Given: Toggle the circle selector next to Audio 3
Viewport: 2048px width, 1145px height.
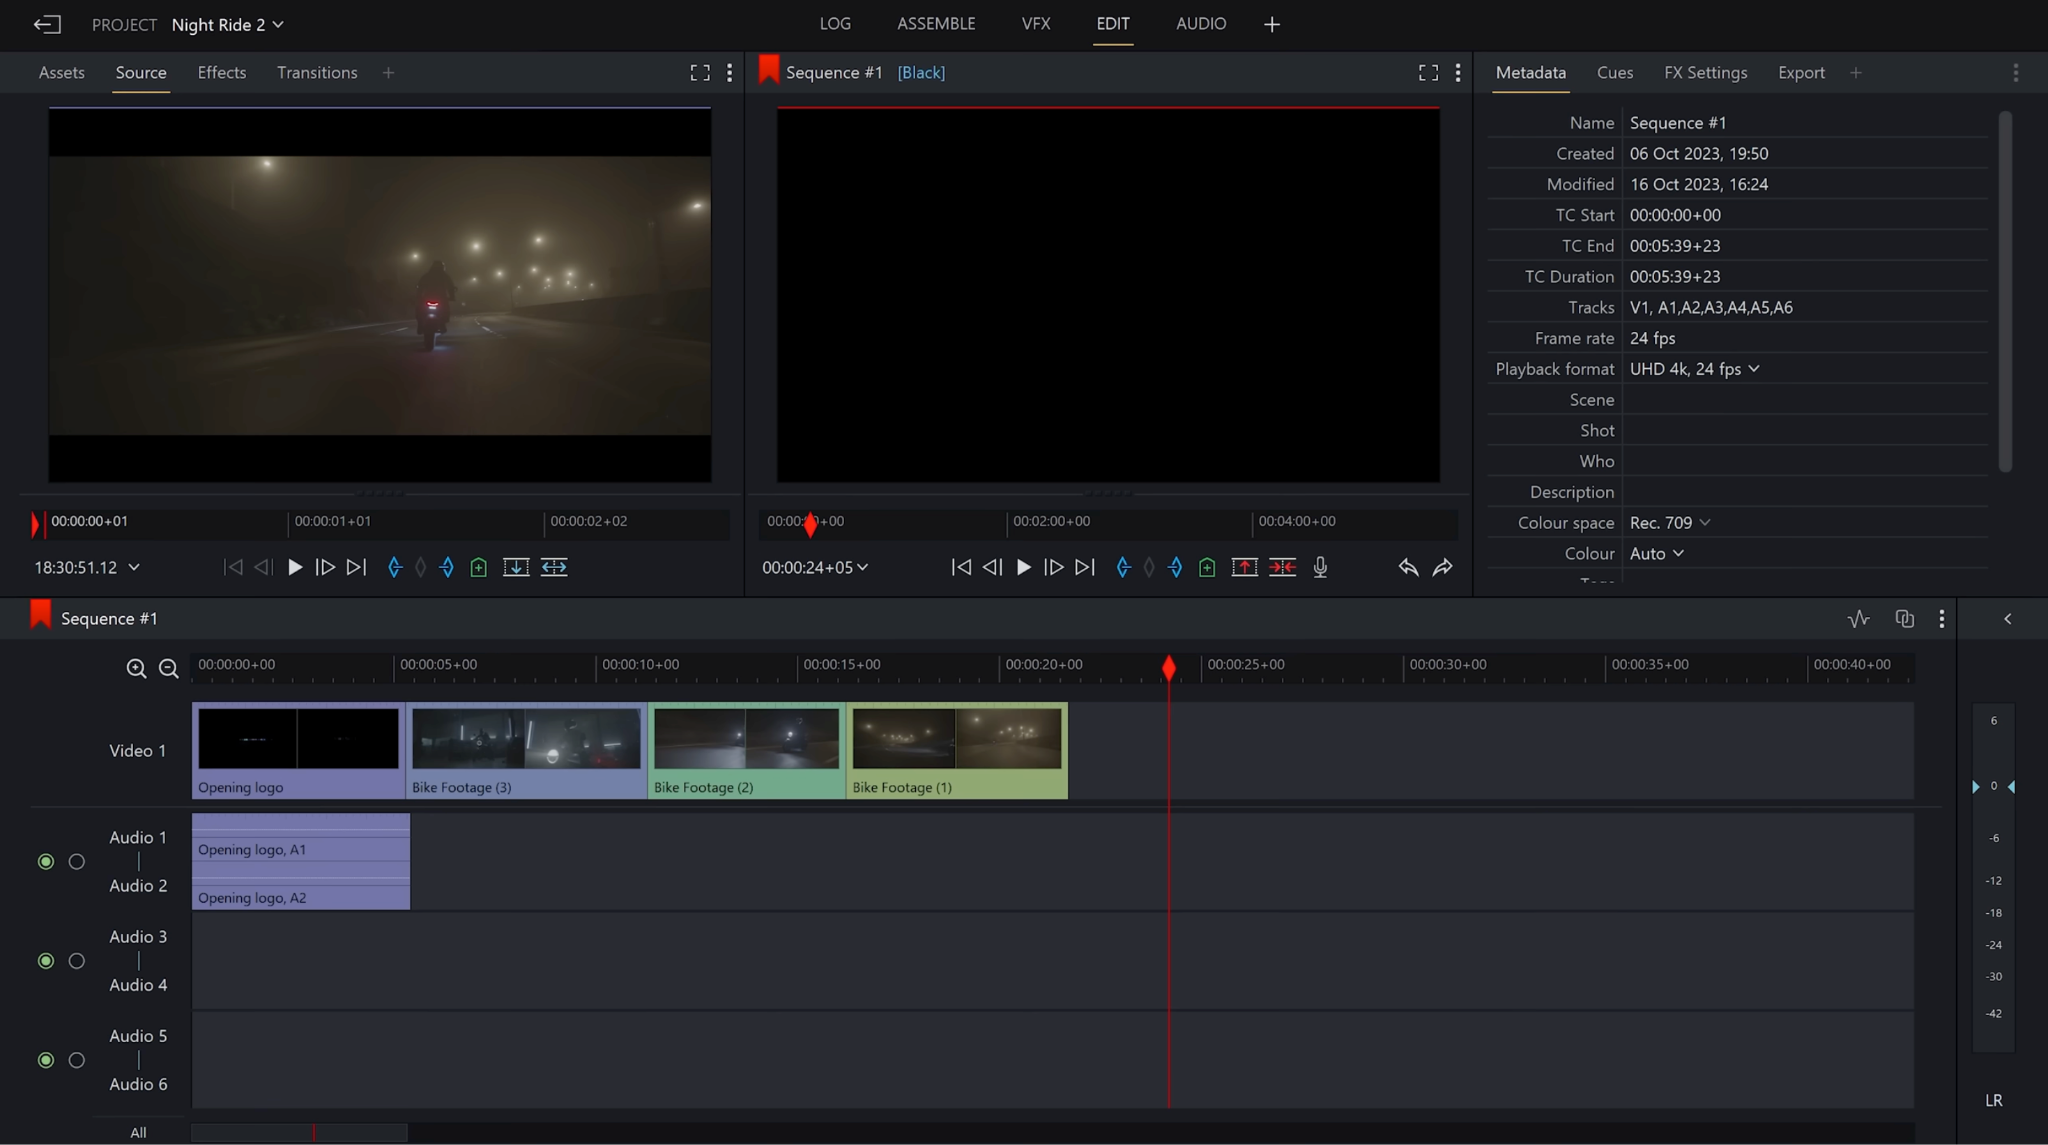Looking at the screenshot, I should [76, 961].
